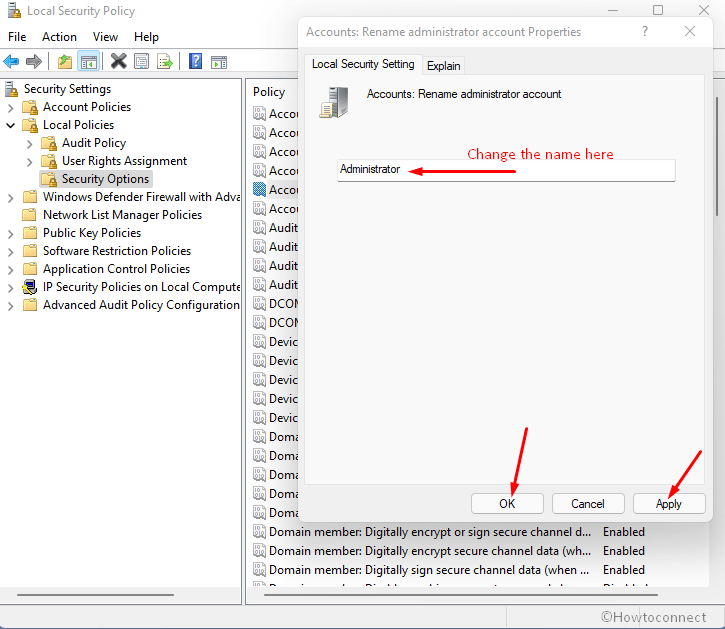Click the policy list vertical scrollbar

(x=717, y=155)
